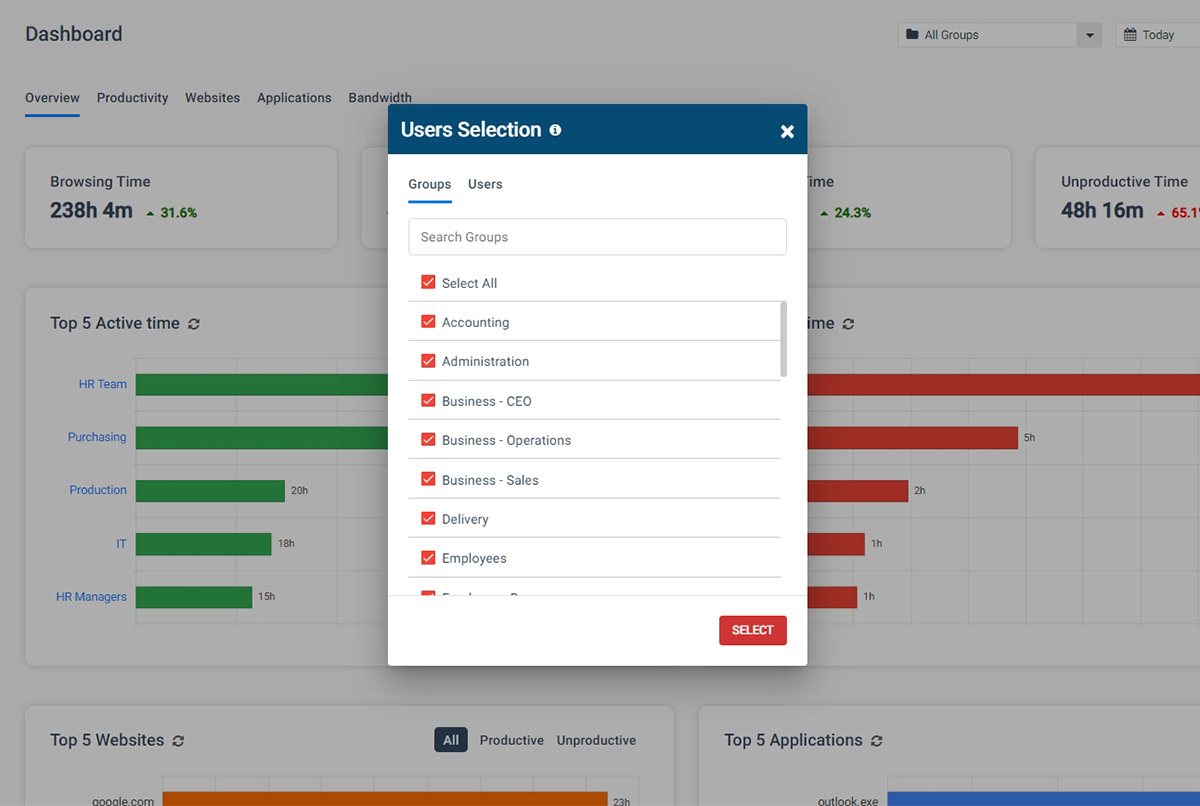Refresh the Top 5 Active time chart
Screen dimensions: 1200x806
[x=195, y=323]
